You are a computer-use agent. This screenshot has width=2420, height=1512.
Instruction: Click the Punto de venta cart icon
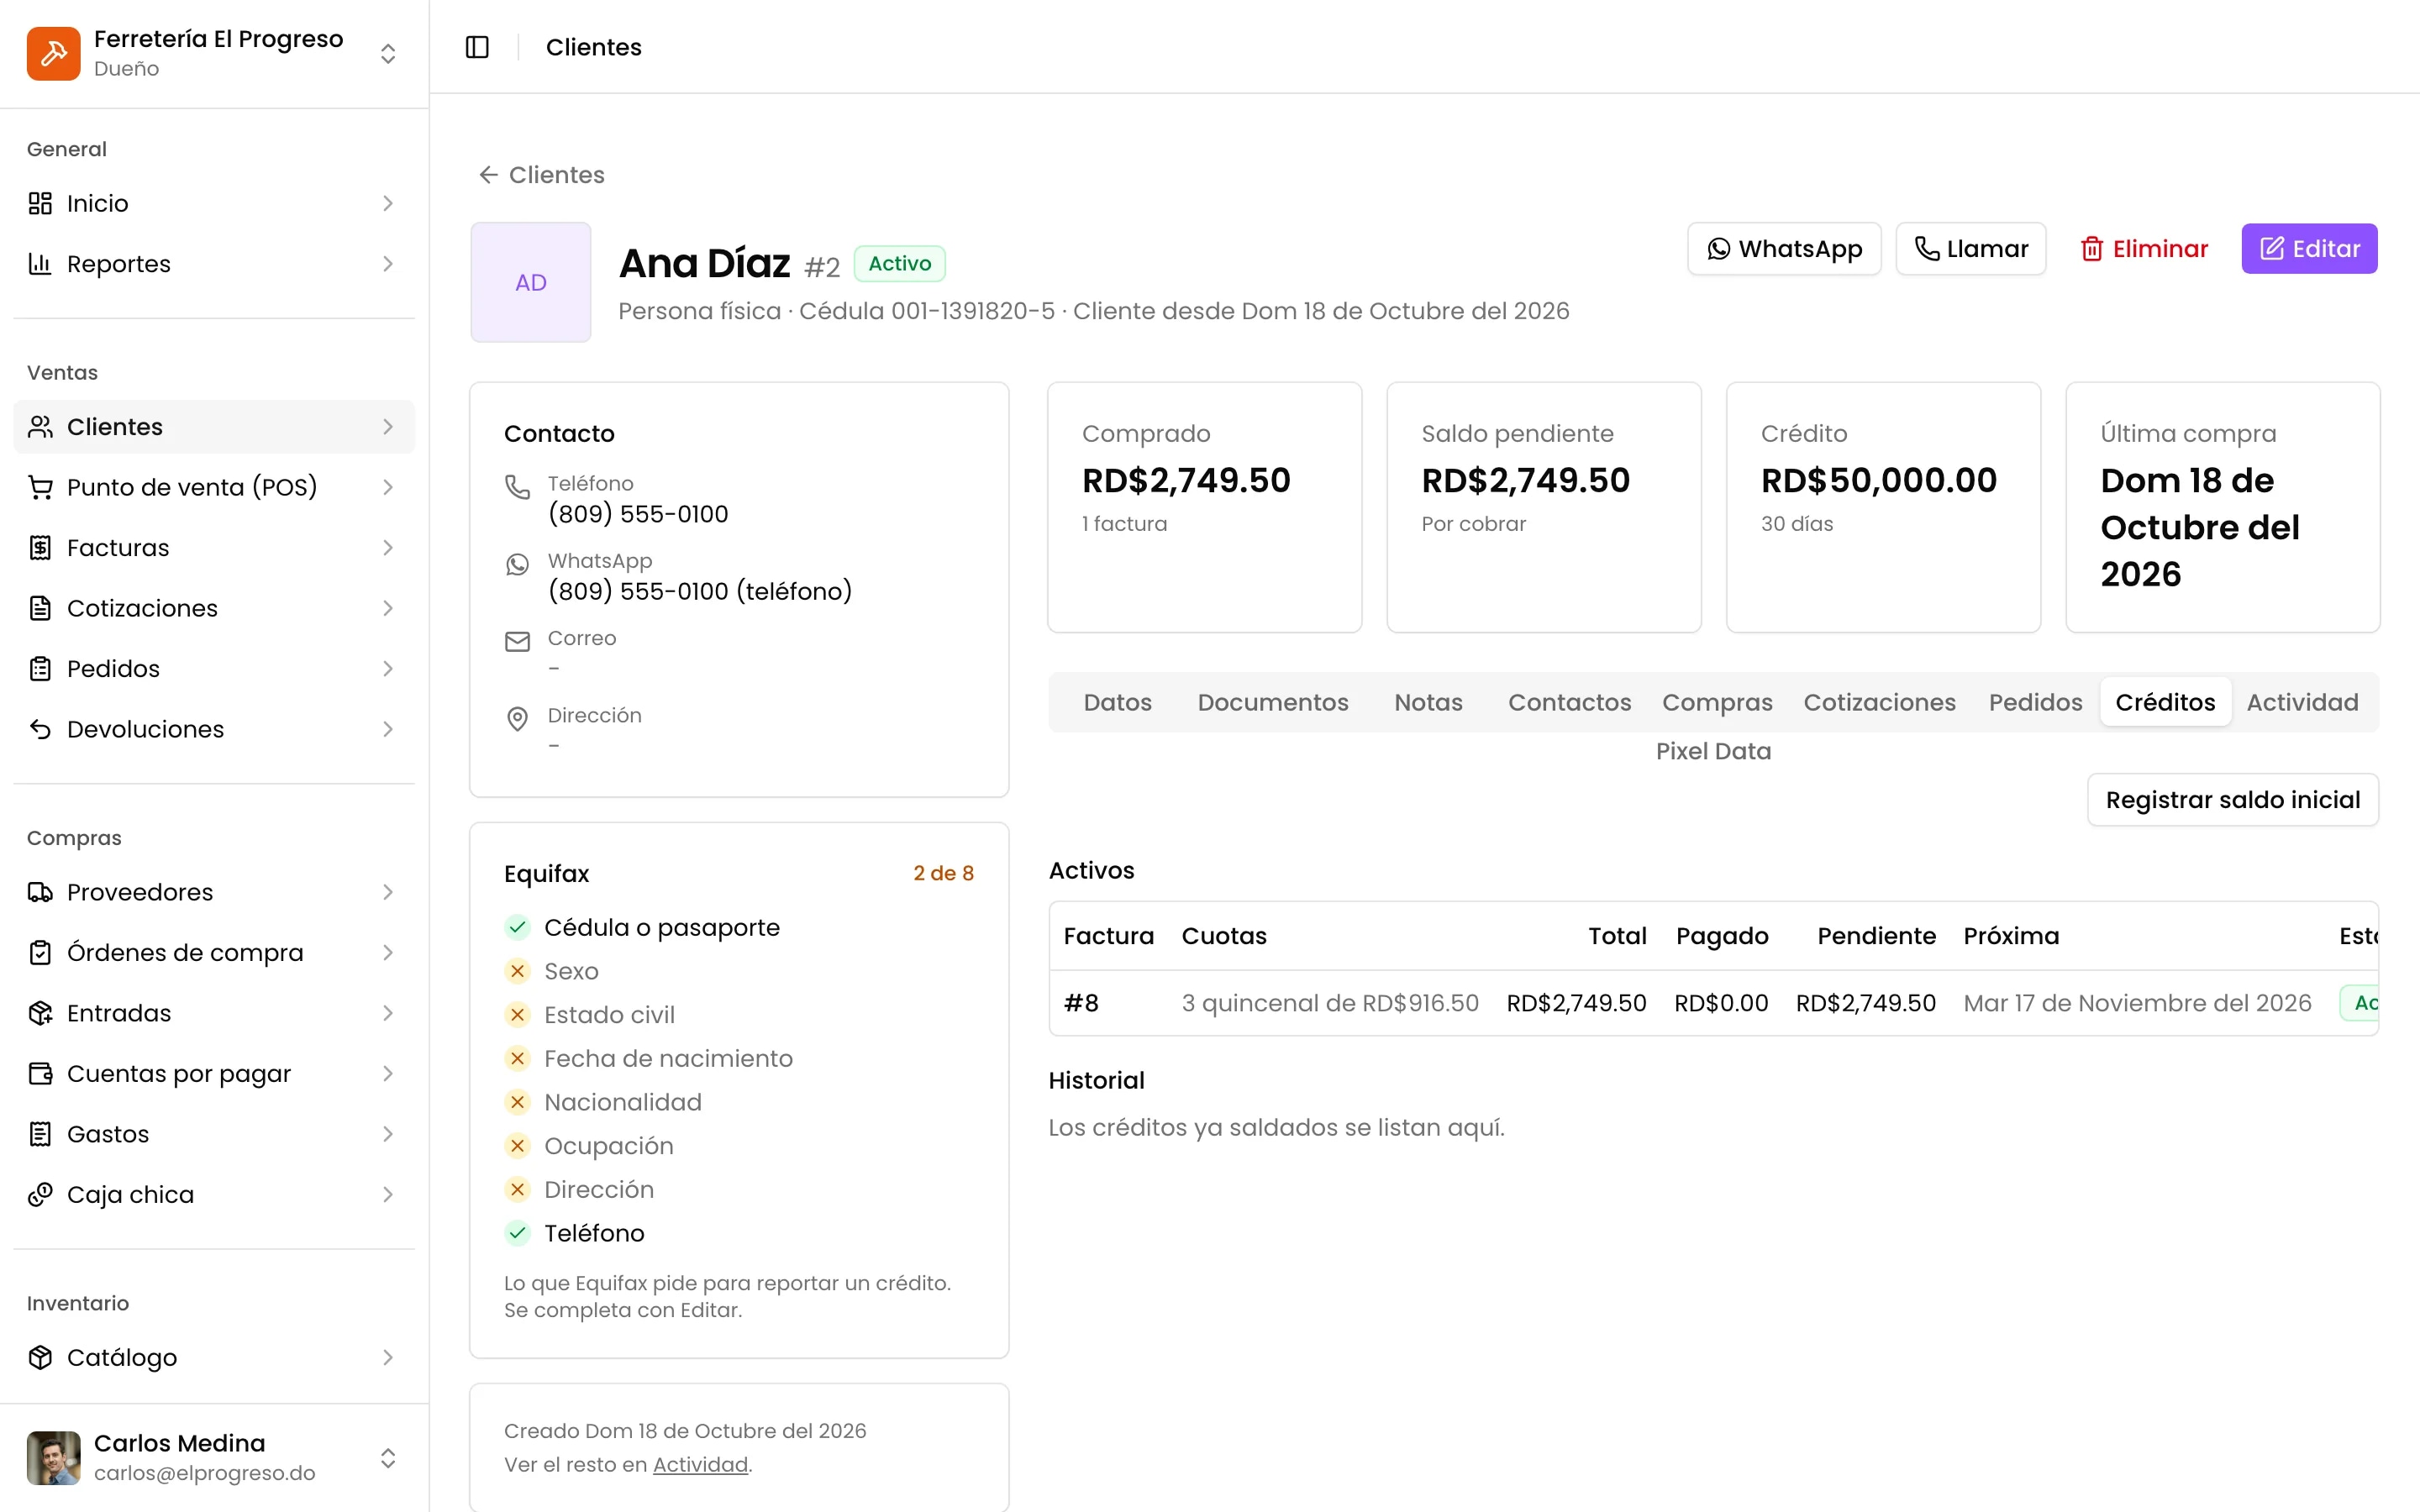click(40, 487)
